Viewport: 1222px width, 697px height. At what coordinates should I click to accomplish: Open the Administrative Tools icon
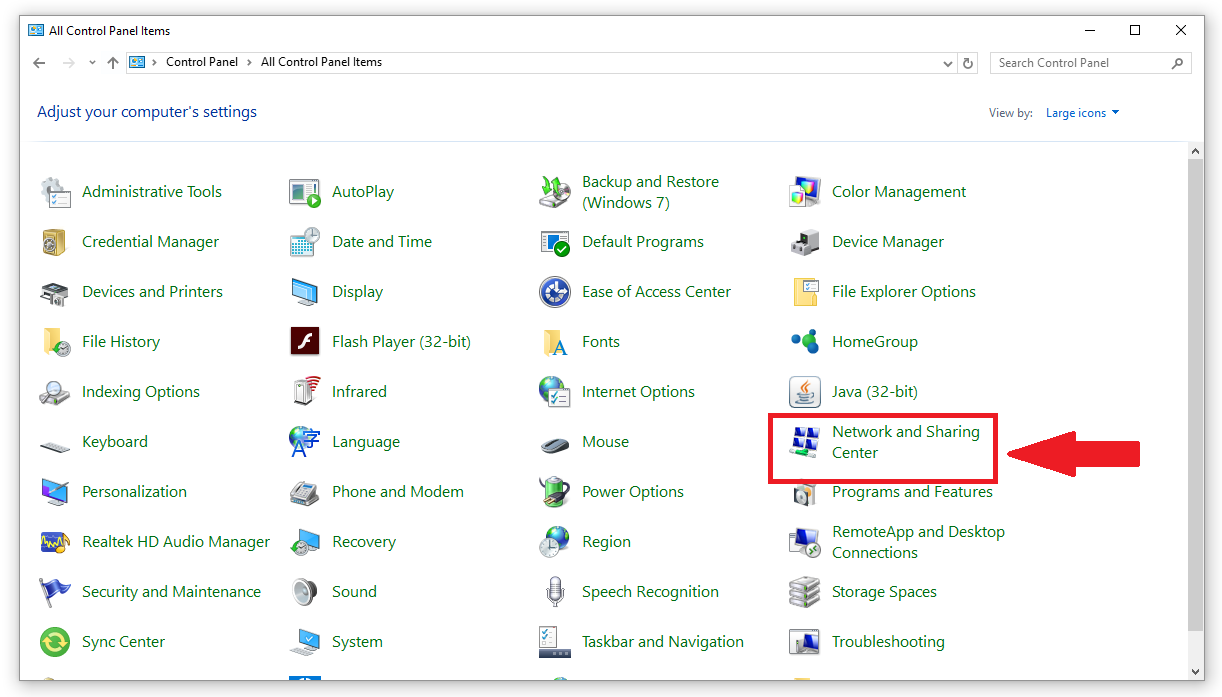pyautogui.click(x=55, y=192)
